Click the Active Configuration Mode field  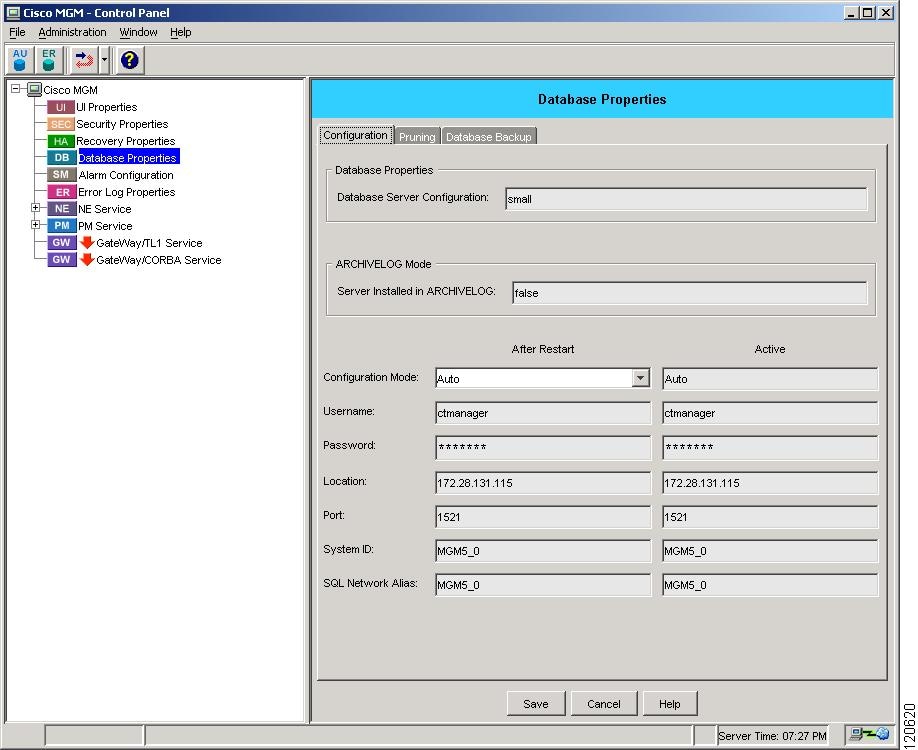[x=770, y=379]
